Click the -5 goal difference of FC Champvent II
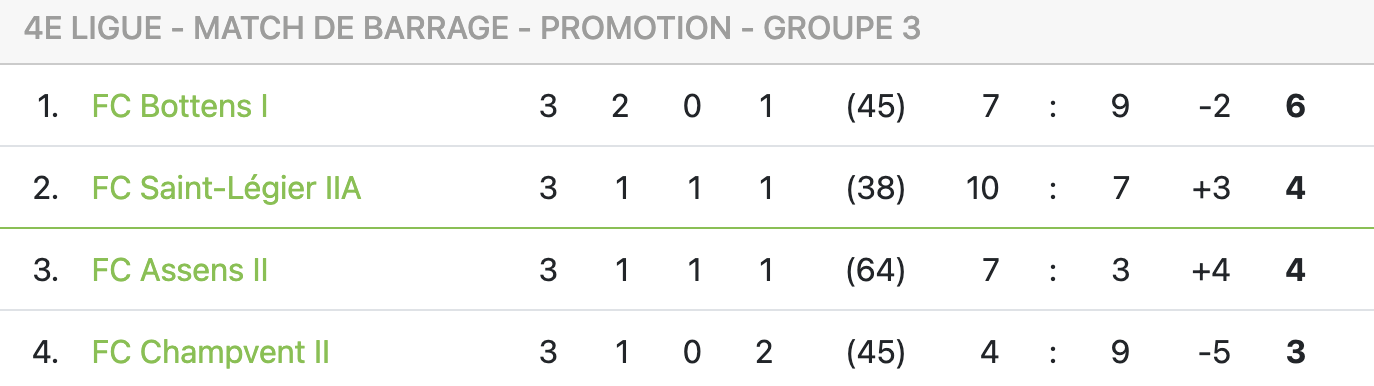This screenshot has height=386, width=1374. point(1213,352)
